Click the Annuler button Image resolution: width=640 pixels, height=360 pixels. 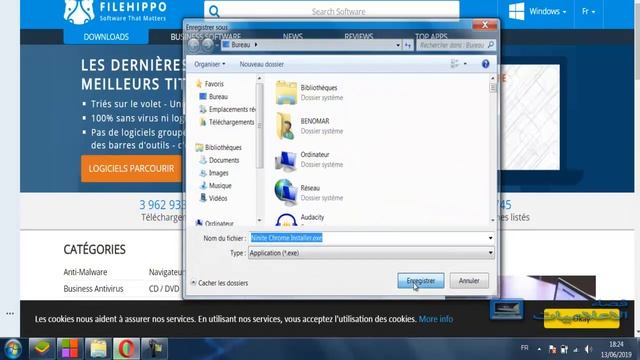[469, 281]
